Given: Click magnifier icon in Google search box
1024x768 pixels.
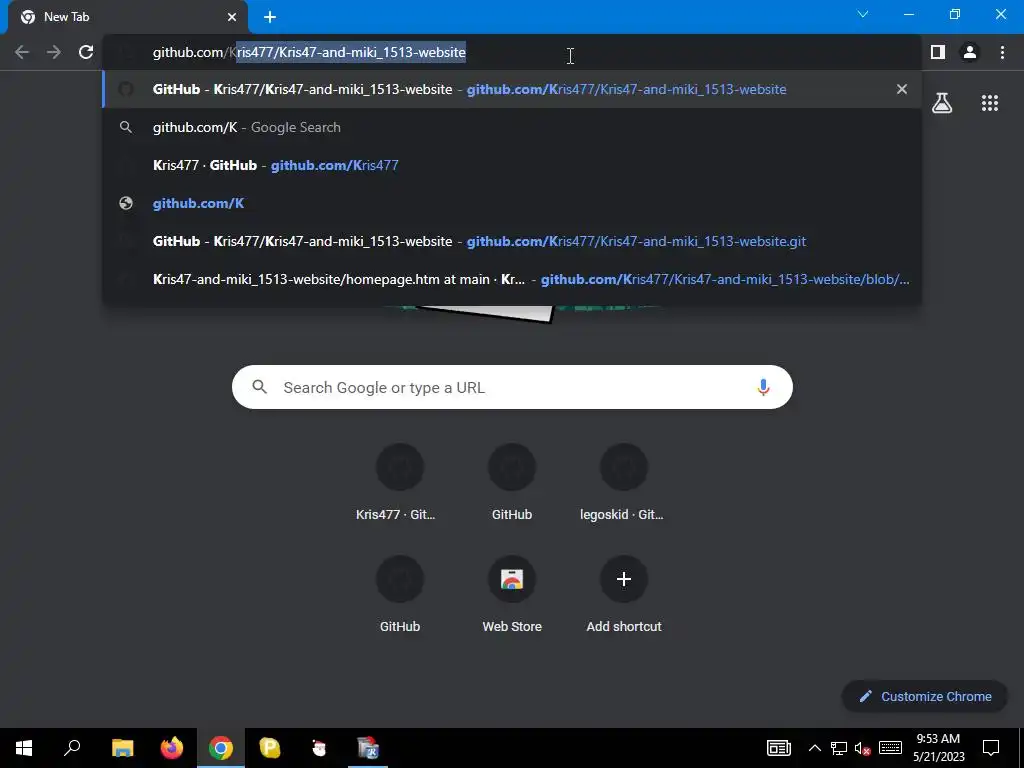Looking at the screenshot, I should (259, 387).
